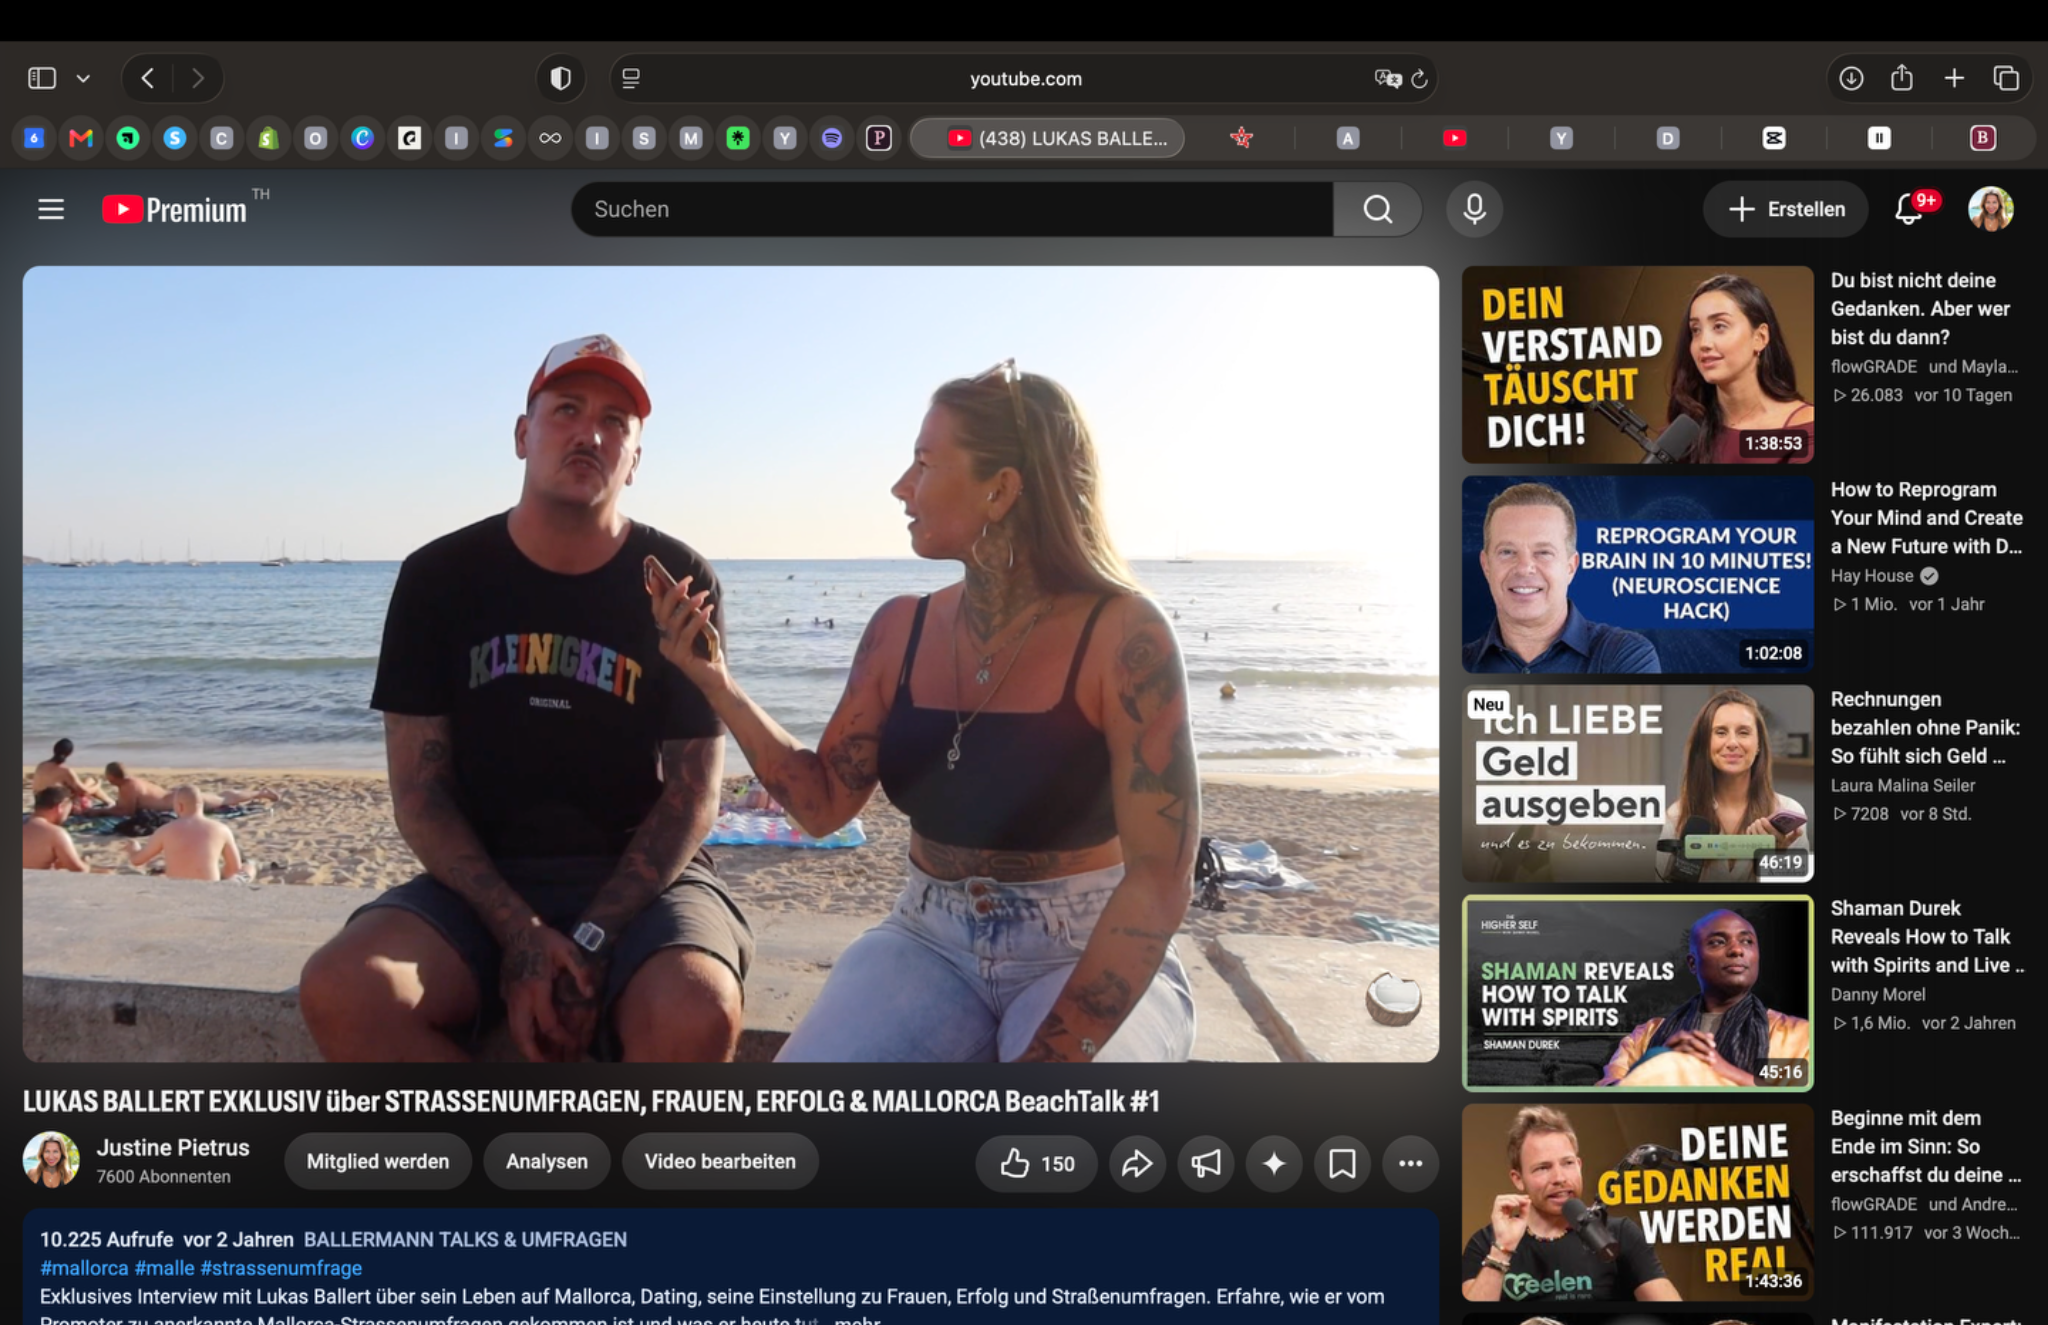Expand the sidebar tab group dropdown
Image resolution: width=2048 pixels, height=1325 pixels.
click(x=83, y=78)
